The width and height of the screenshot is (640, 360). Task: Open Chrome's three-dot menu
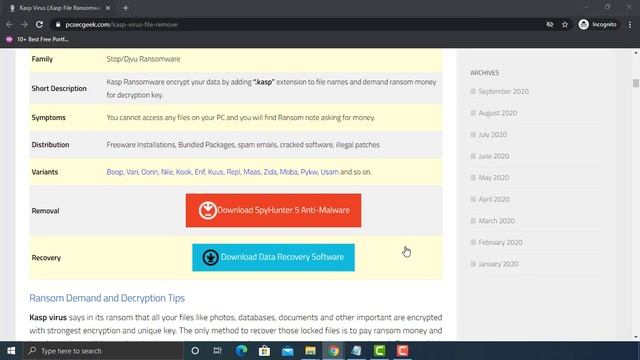coord(630,24)
